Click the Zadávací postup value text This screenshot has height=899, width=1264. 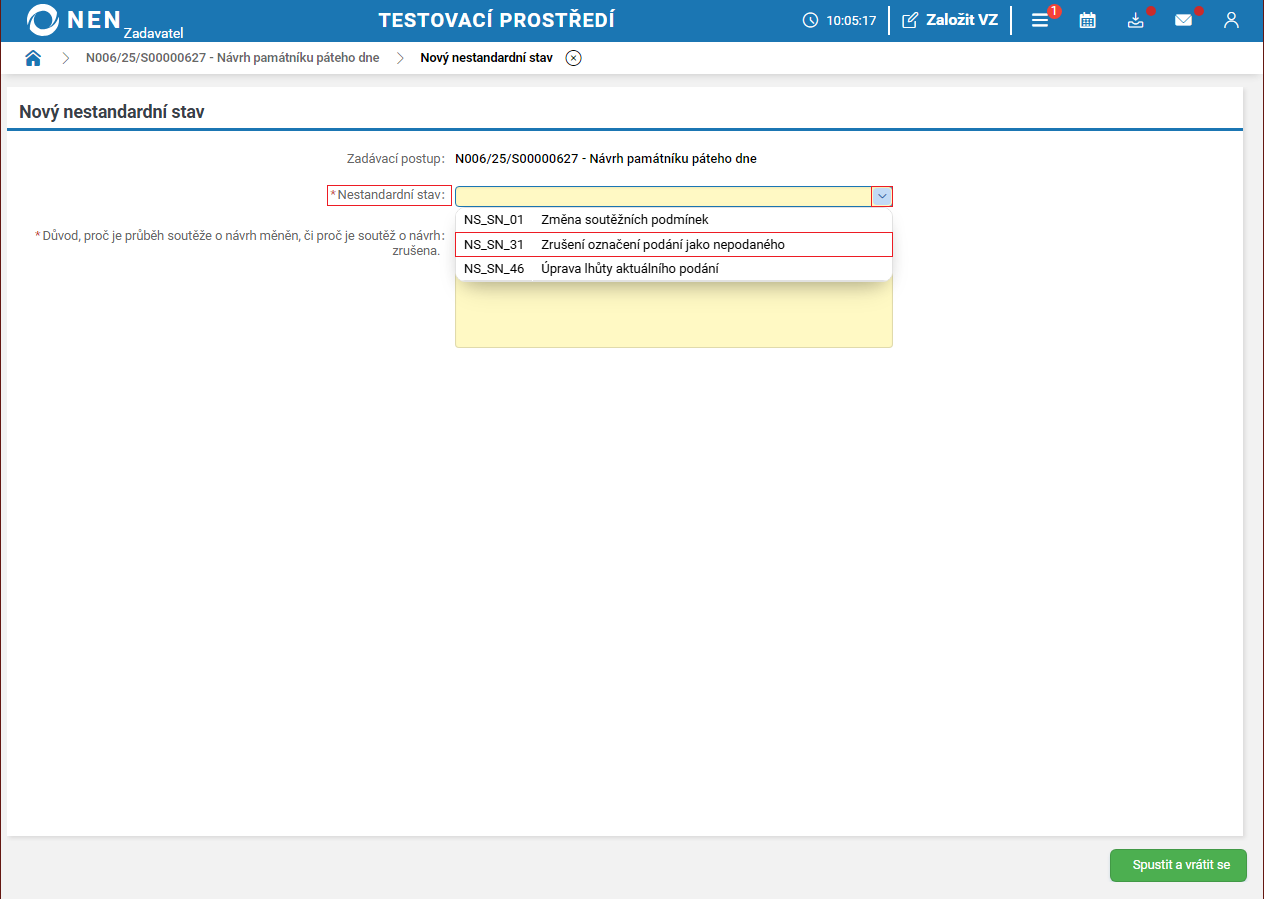605,158
